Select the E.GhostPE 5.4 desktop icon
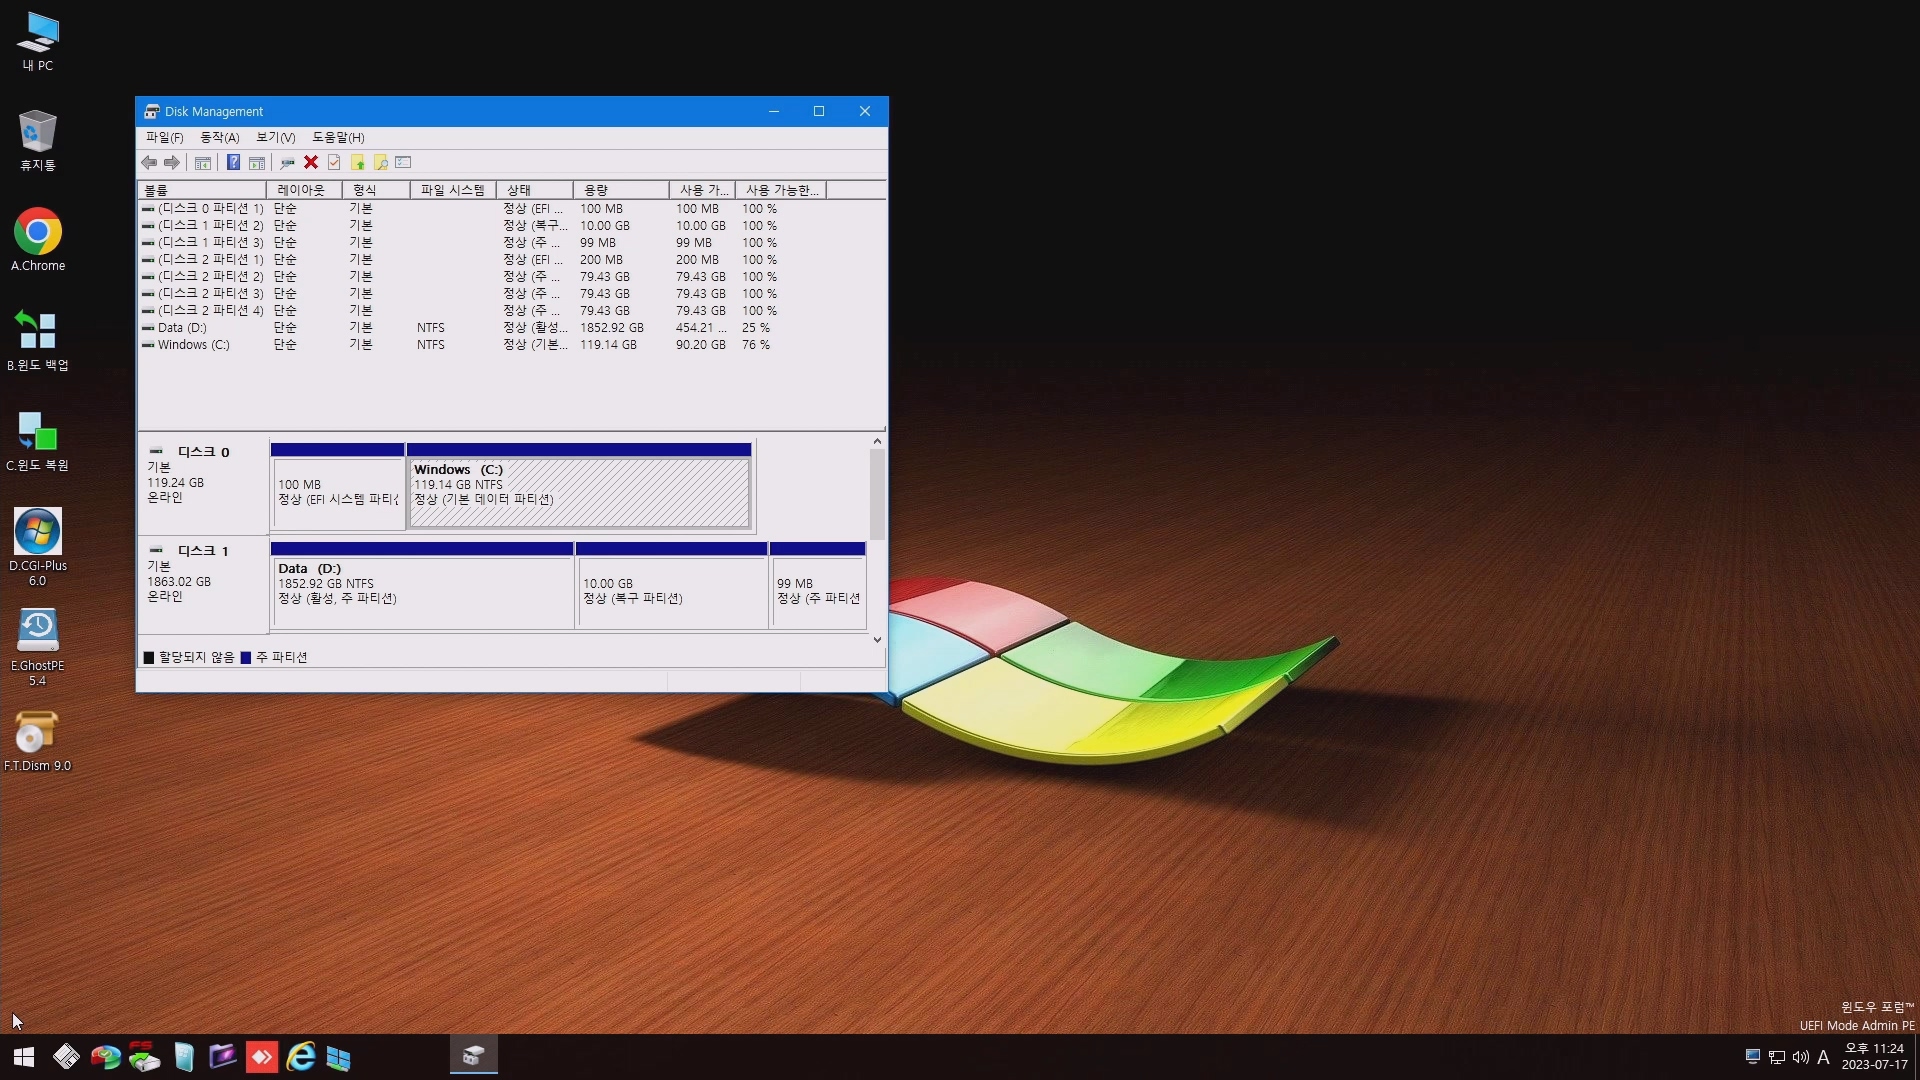The image size is (1920, 1080). pyautogui.click(x=38, y=647)
